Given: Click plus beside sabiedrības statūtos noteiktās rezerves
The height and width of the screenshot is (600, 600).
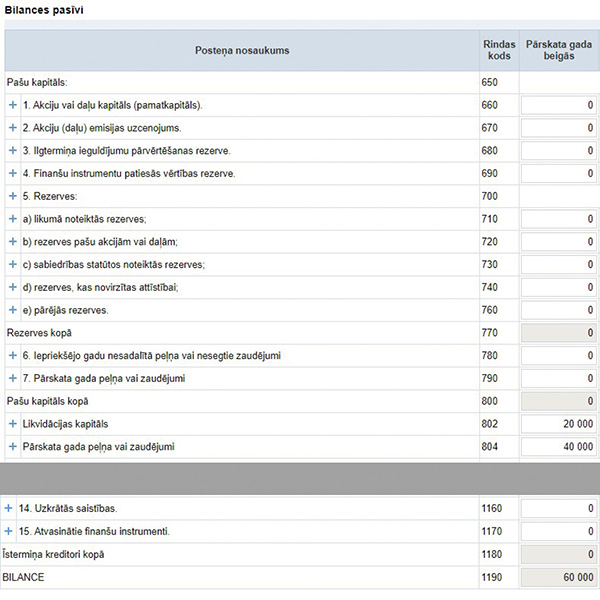Looking at the screenshot, I should click(13, 264).
